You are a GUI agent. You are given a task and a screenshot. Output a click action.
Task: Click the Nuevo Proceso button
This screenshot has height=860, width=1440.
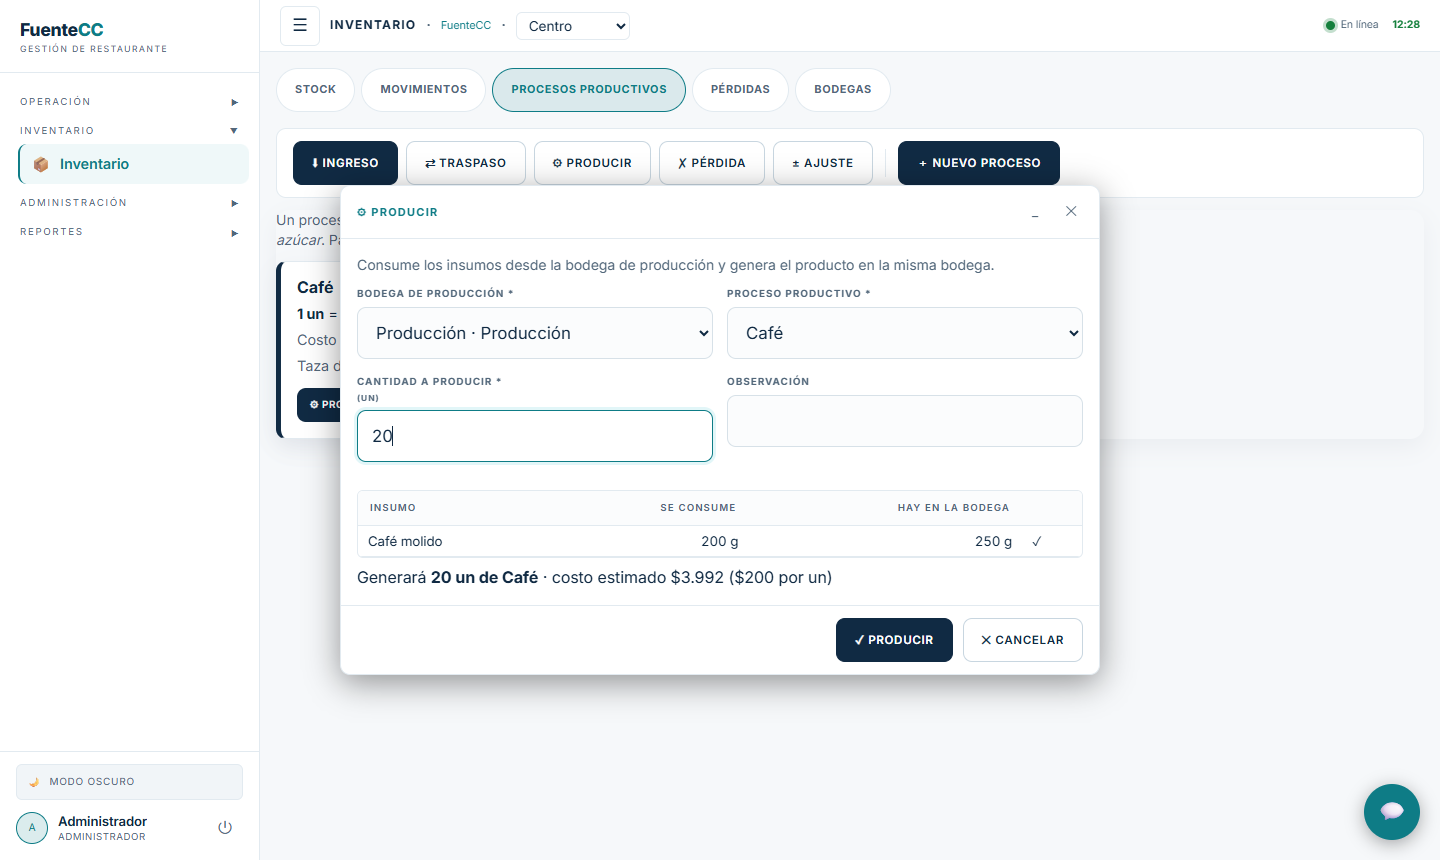(x=979, y=163)
